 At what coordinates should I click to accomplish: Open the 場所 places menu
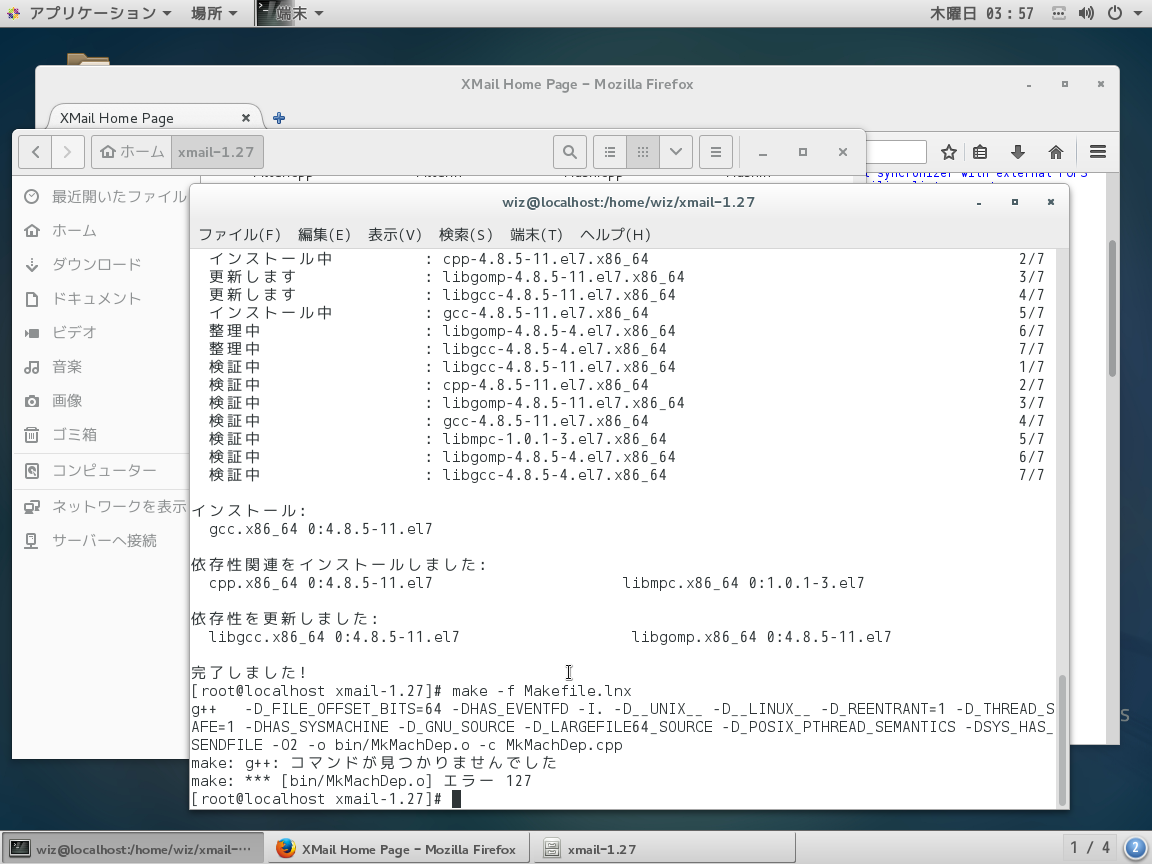pyautogui.click(x=214, y=13)
